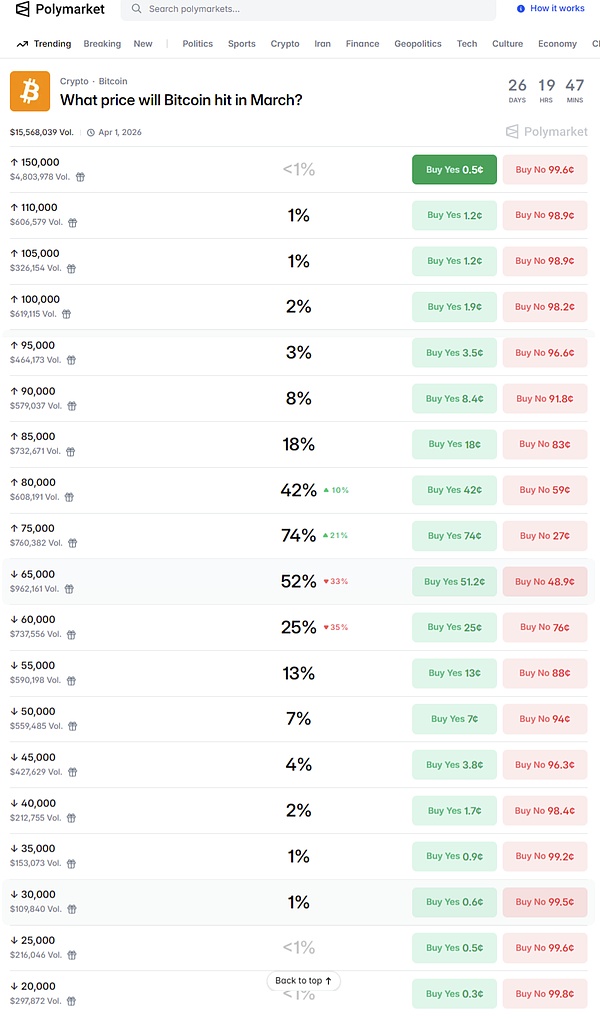This screenshot has width=600, height=1018.
Task: Follow the Bitcoin breadcrumb link
Action: 113,81
